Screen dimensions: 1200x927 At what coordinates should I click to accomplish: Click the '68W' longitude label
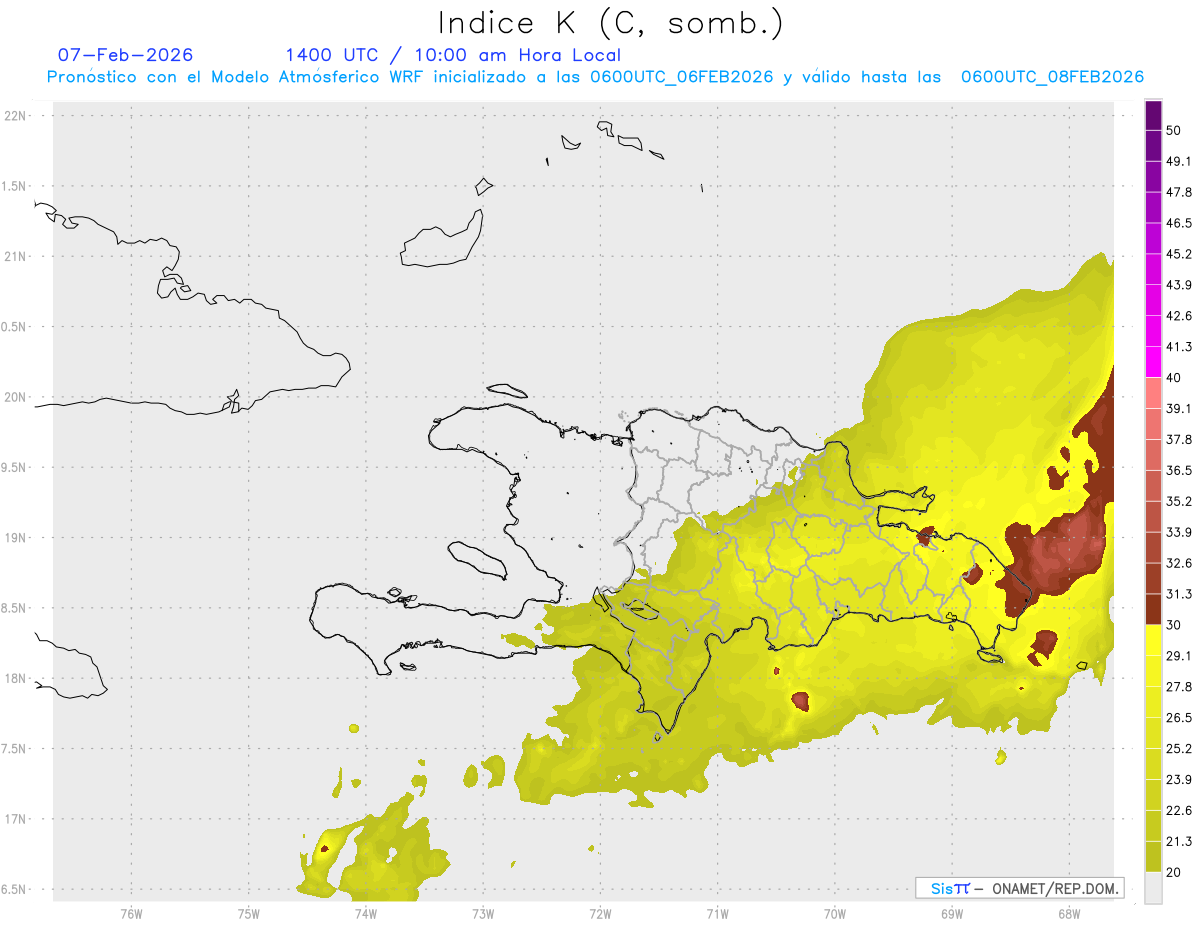click(1068, 912)
